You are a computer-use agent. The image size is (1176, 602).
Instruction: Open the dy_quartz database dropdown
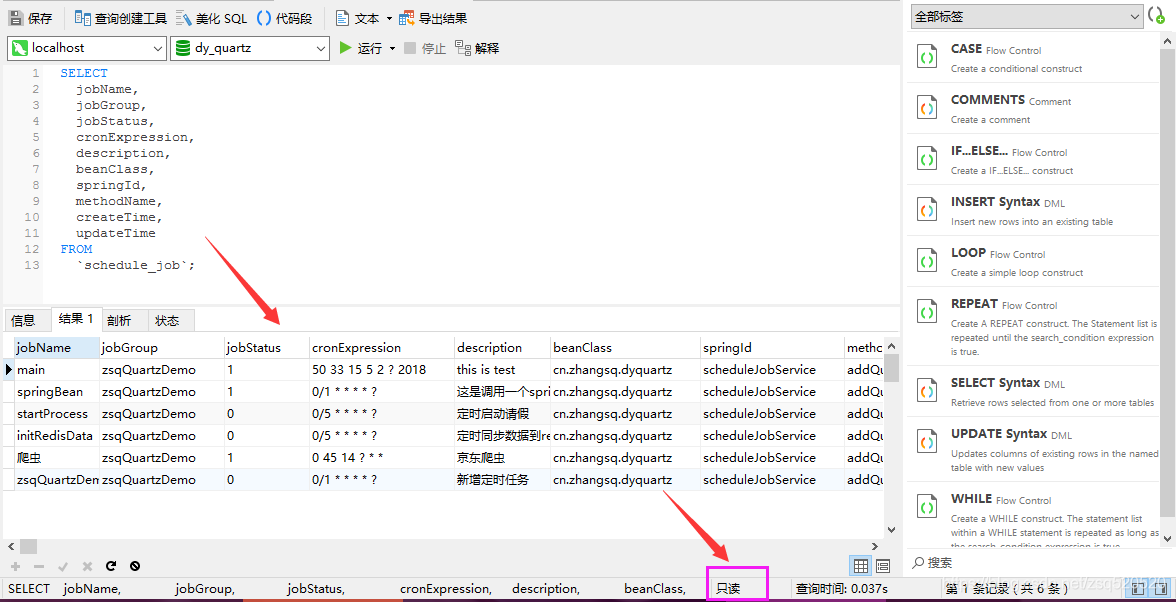[249, 48]
